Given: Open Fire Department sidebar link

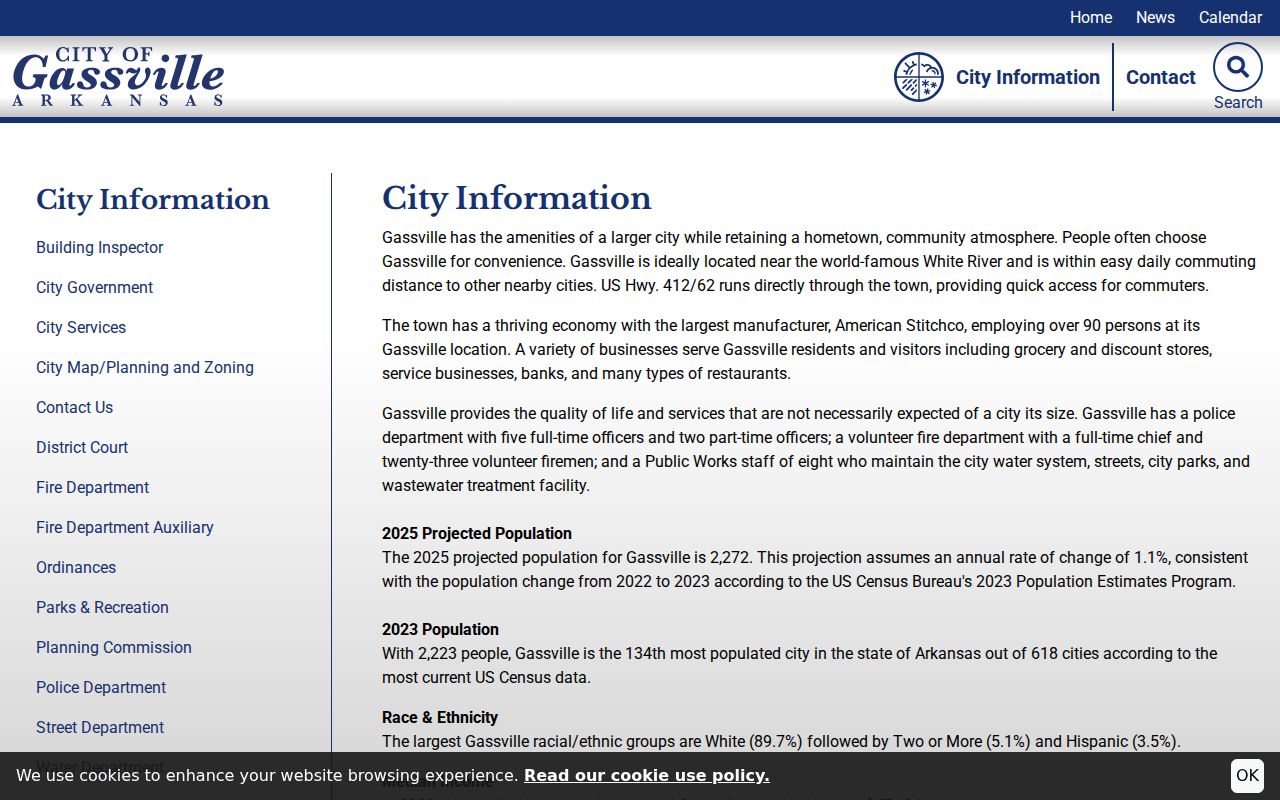Looking at the screenshot, I should coord(93,487).
